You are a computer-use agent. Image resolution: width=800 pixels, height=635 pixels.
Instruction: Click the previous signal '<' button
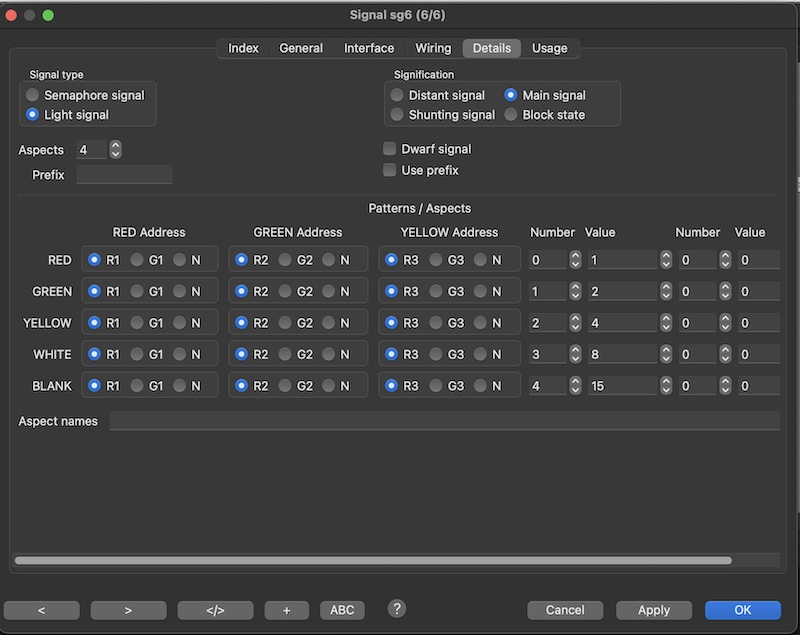[41, 610]
